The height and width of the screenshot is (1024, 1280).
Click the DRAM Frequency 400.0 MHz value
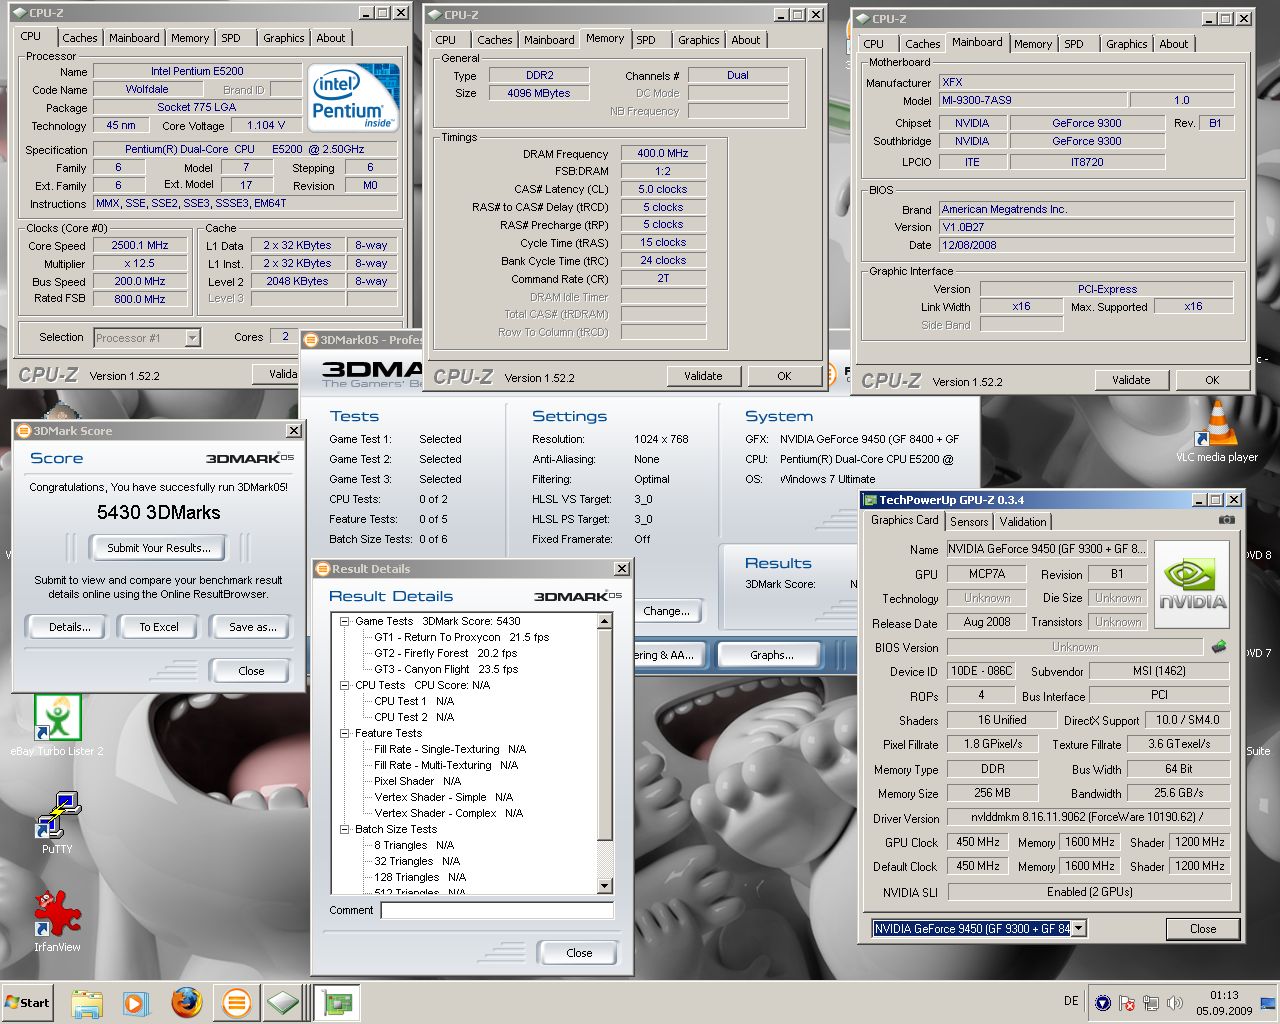pos(663,154)
